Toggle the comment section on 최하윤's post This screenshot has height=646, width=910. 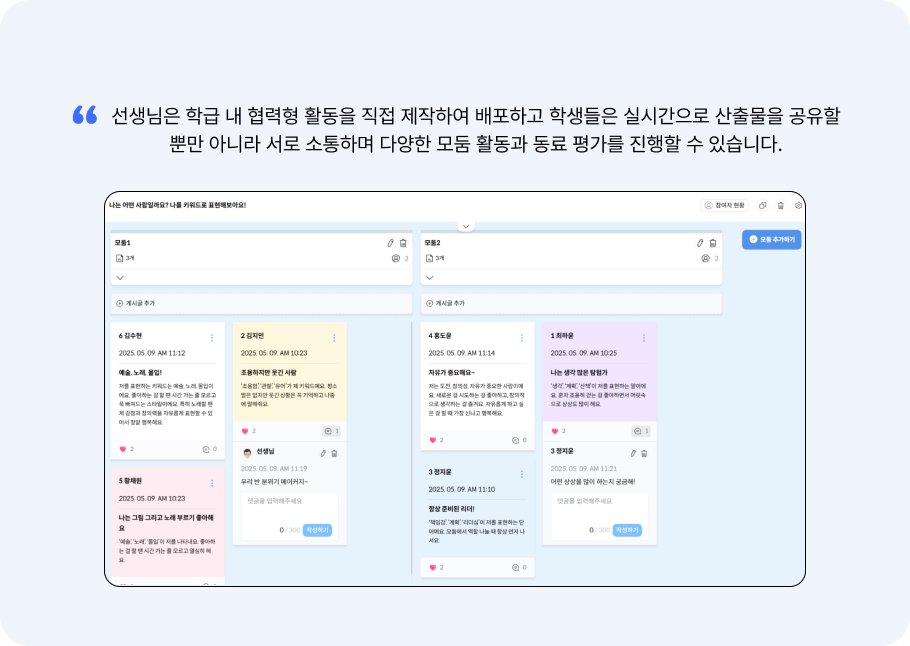641,431
